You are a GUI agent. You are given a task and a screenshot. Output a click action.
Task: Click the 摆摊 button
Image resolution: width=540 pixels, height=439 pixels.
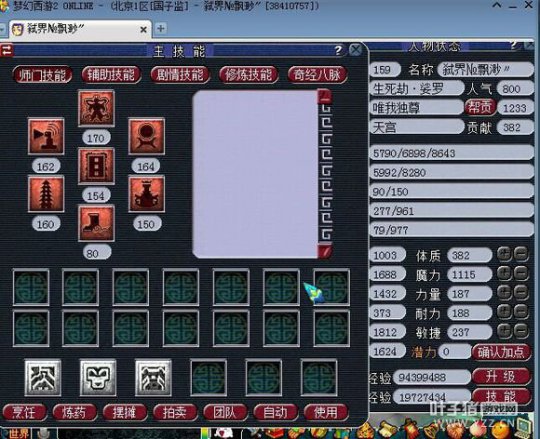[125, 412]
